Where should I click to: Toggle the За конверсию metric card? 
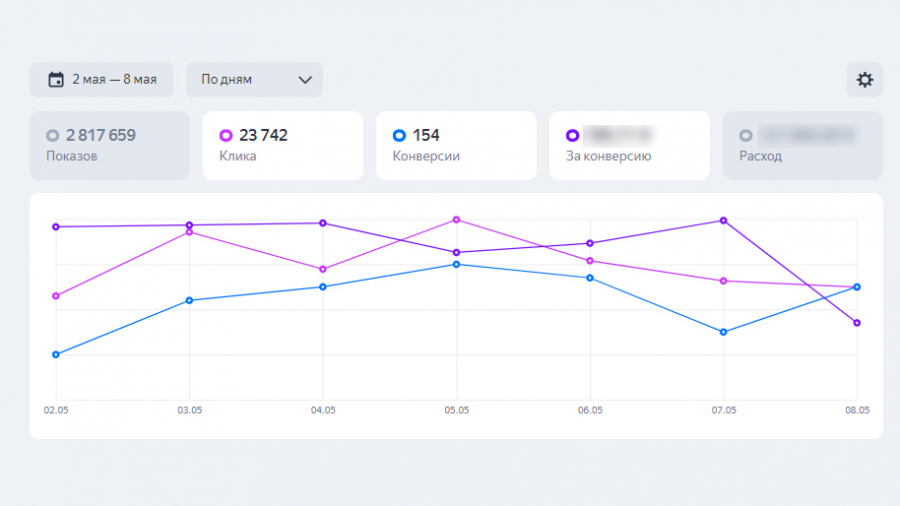click(x=629, y=146)
